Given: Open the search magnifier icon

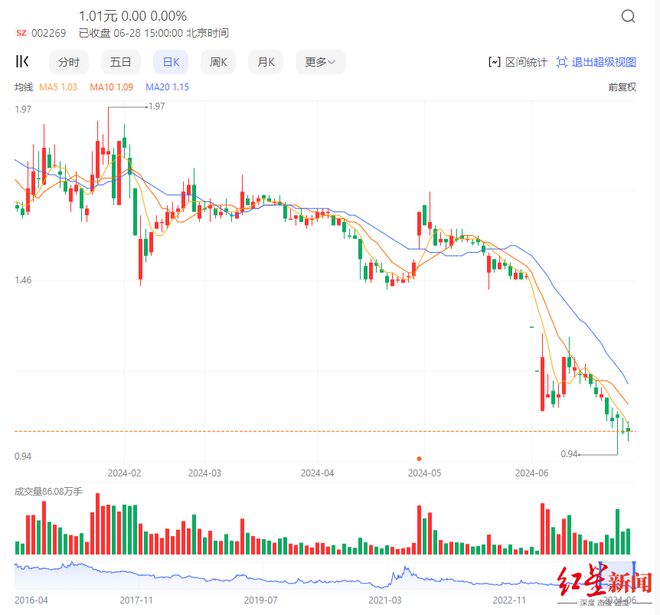Looking at the screenshot, I should click(628, 17).
